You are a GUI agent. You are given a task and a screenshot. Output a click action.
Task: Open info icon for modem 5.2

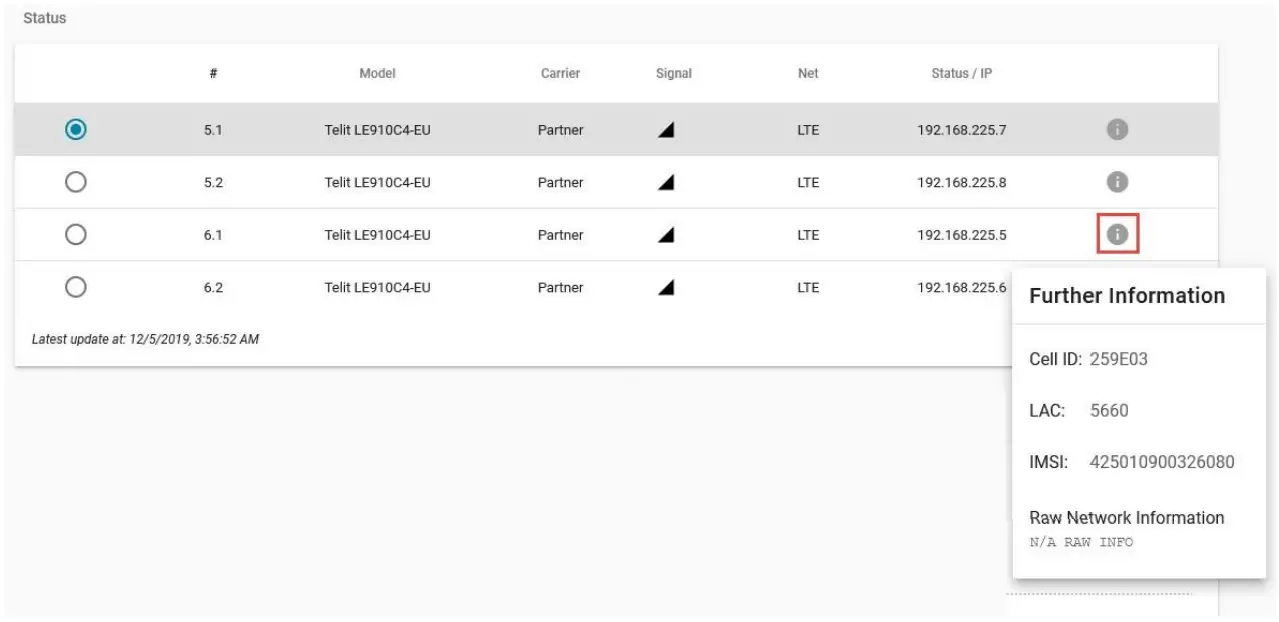[1118, 182]
